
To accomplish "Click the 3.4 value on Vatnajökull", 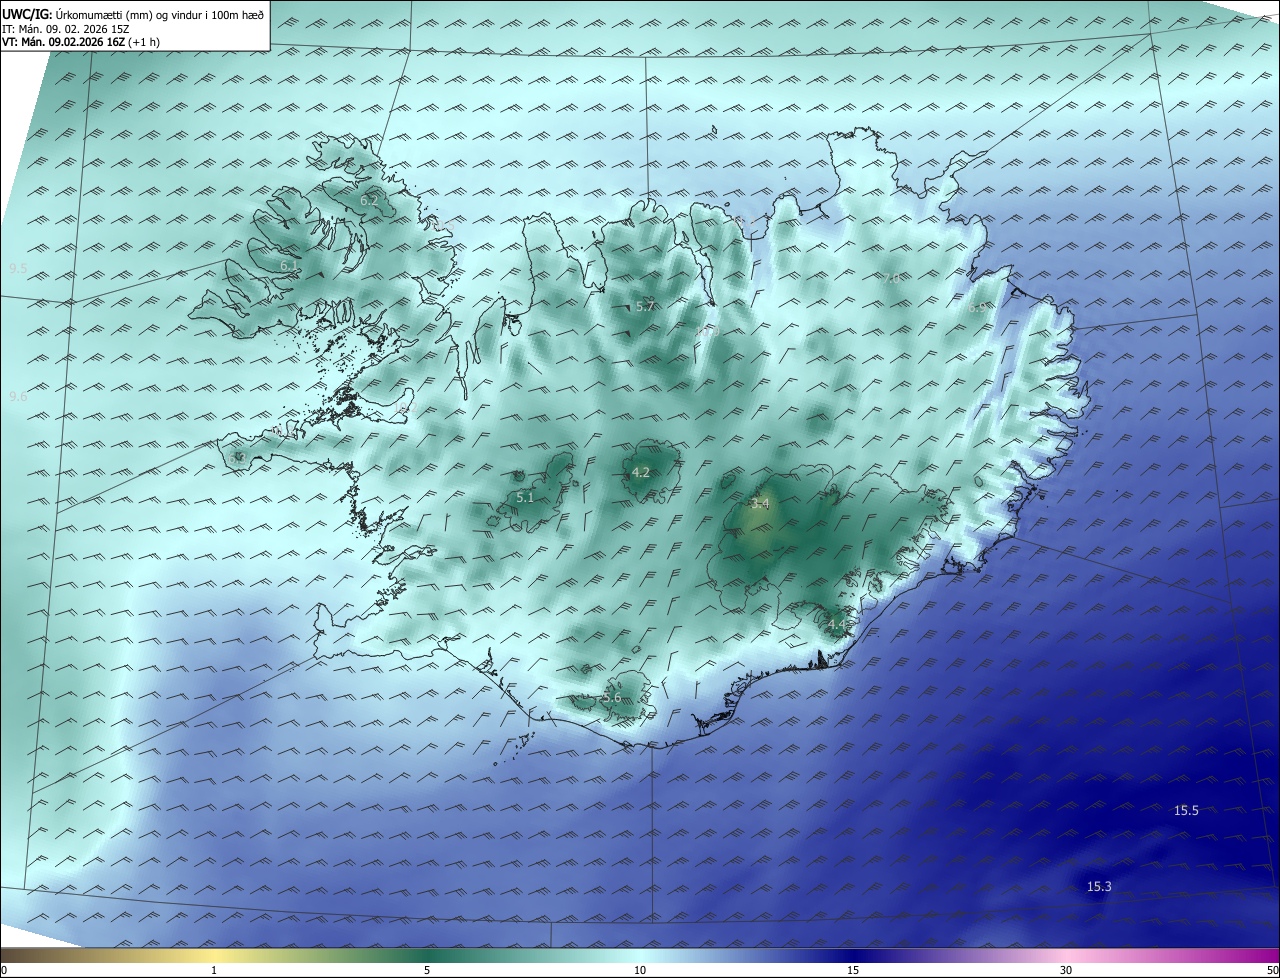I will click(x=760, y=504).
